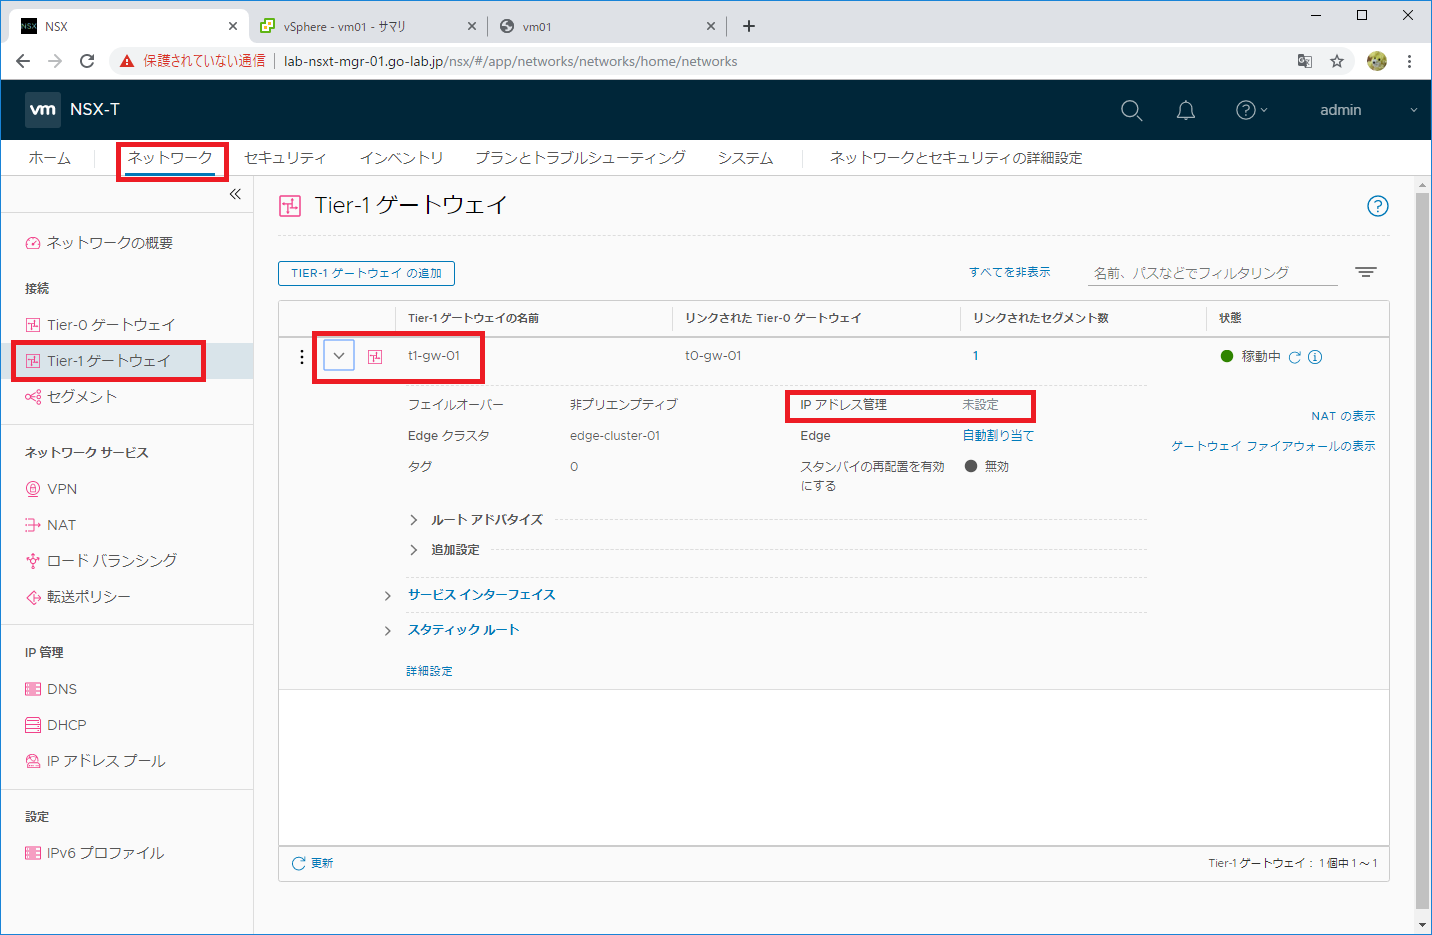Open the notifications bell icon

1185,110
